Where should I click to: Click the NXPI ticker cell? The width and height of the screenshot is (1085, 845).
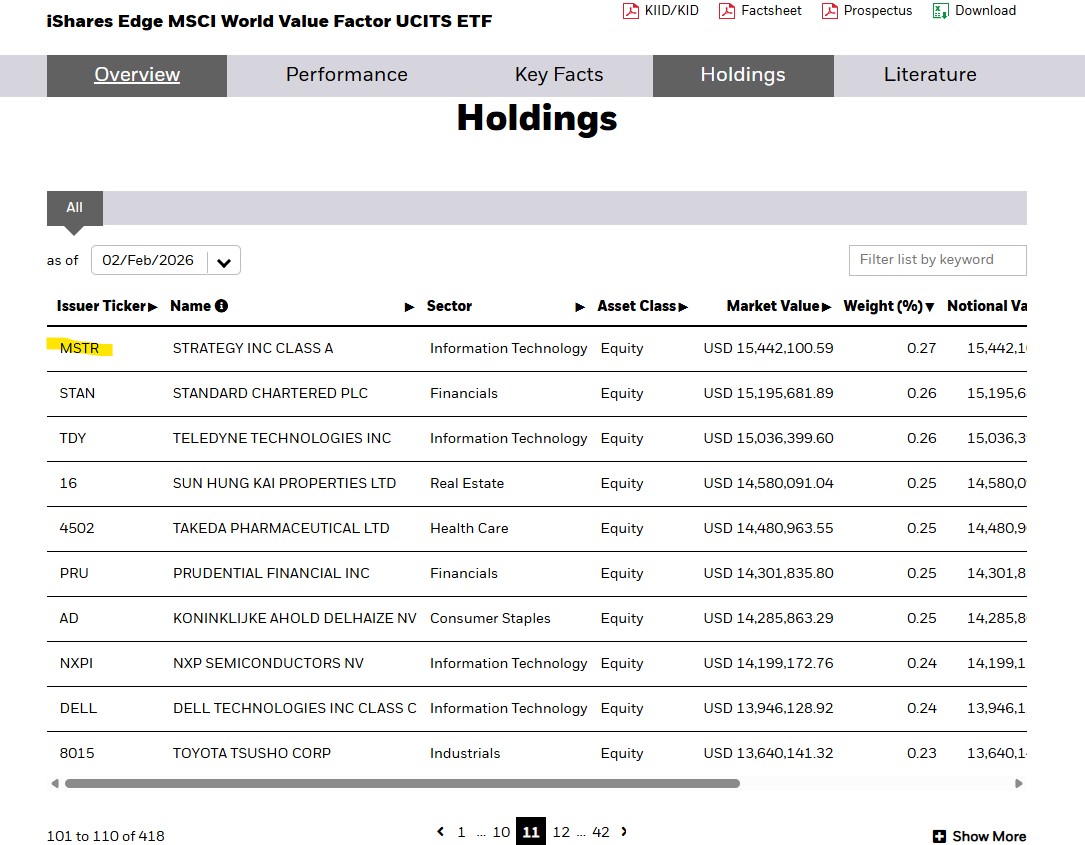[76, 663]
